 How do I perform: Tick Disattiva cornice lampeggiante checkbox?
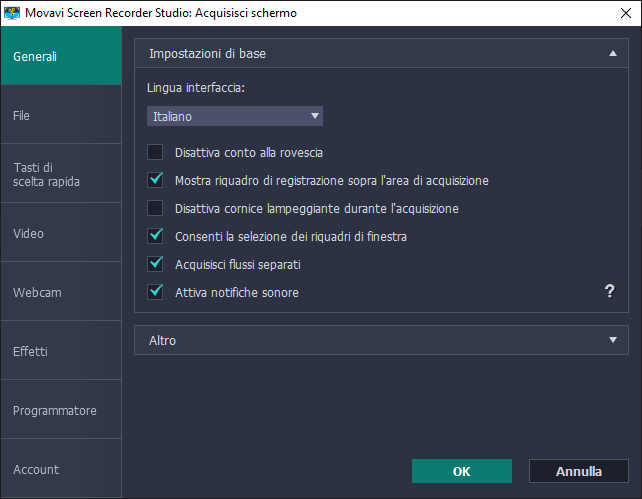pos(155,209)
